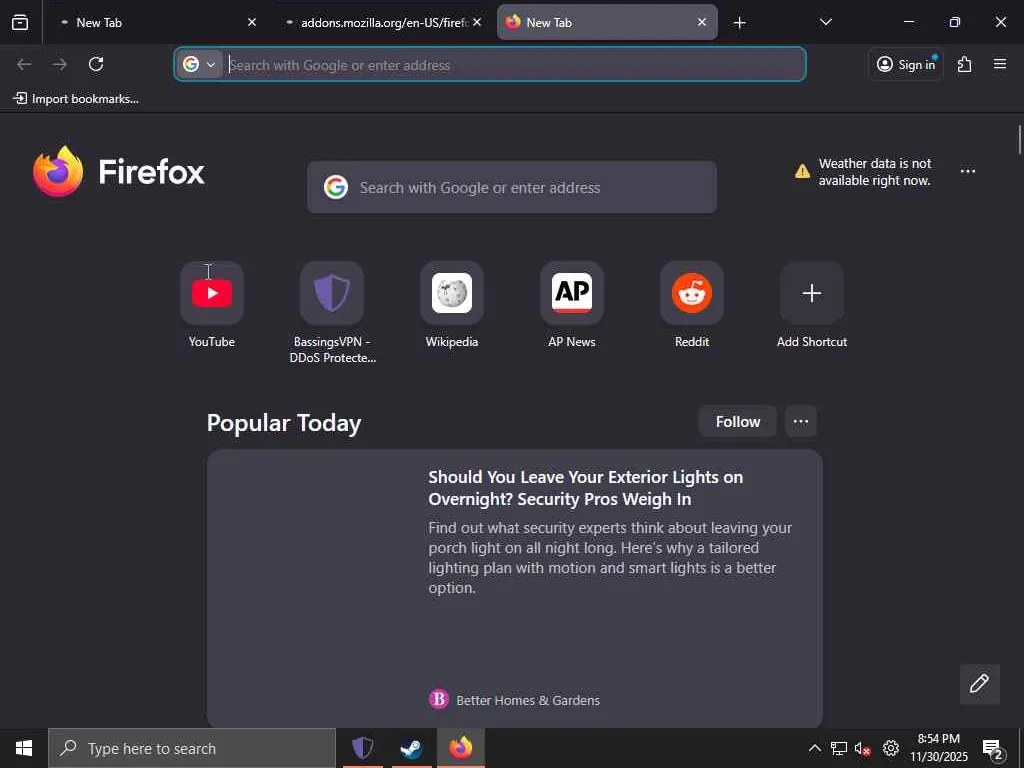Screen dimensions: 1024x768
Task: Close the addons.mozilla.org tab
Action: coord(477,22)
